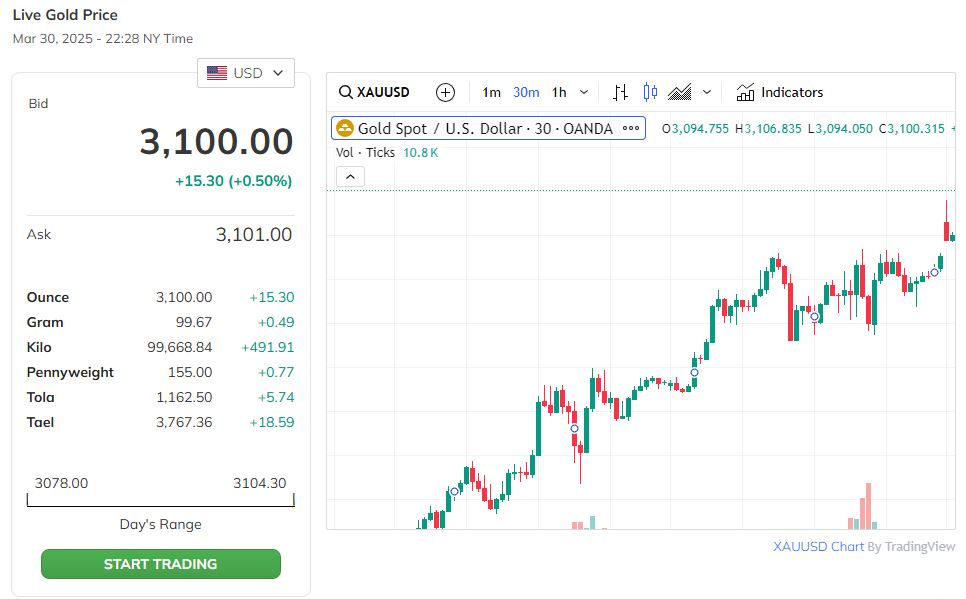966x599 pixels.
Task: Click the compare/add symbol plus icon
Action: (x=446, y=92)
